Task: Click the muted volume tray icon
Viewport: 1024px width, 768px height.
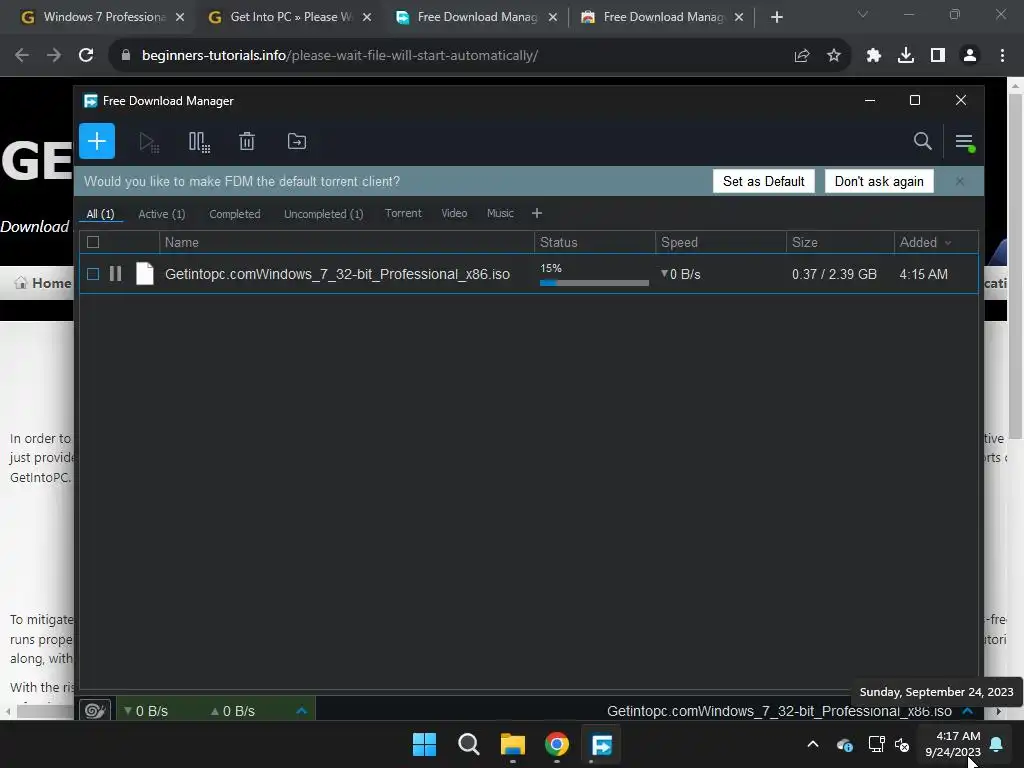Action: [902, 744]
